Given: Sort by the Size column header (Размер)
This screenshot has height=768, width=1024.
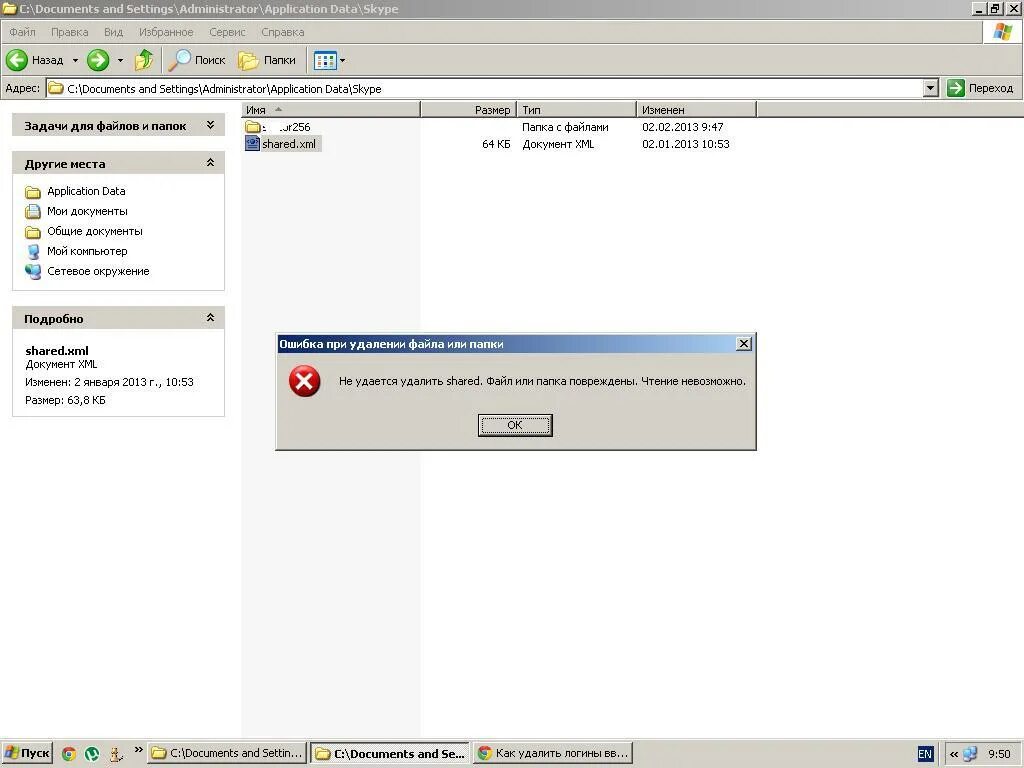Looking at the screenshot, I should coord(469,110).
